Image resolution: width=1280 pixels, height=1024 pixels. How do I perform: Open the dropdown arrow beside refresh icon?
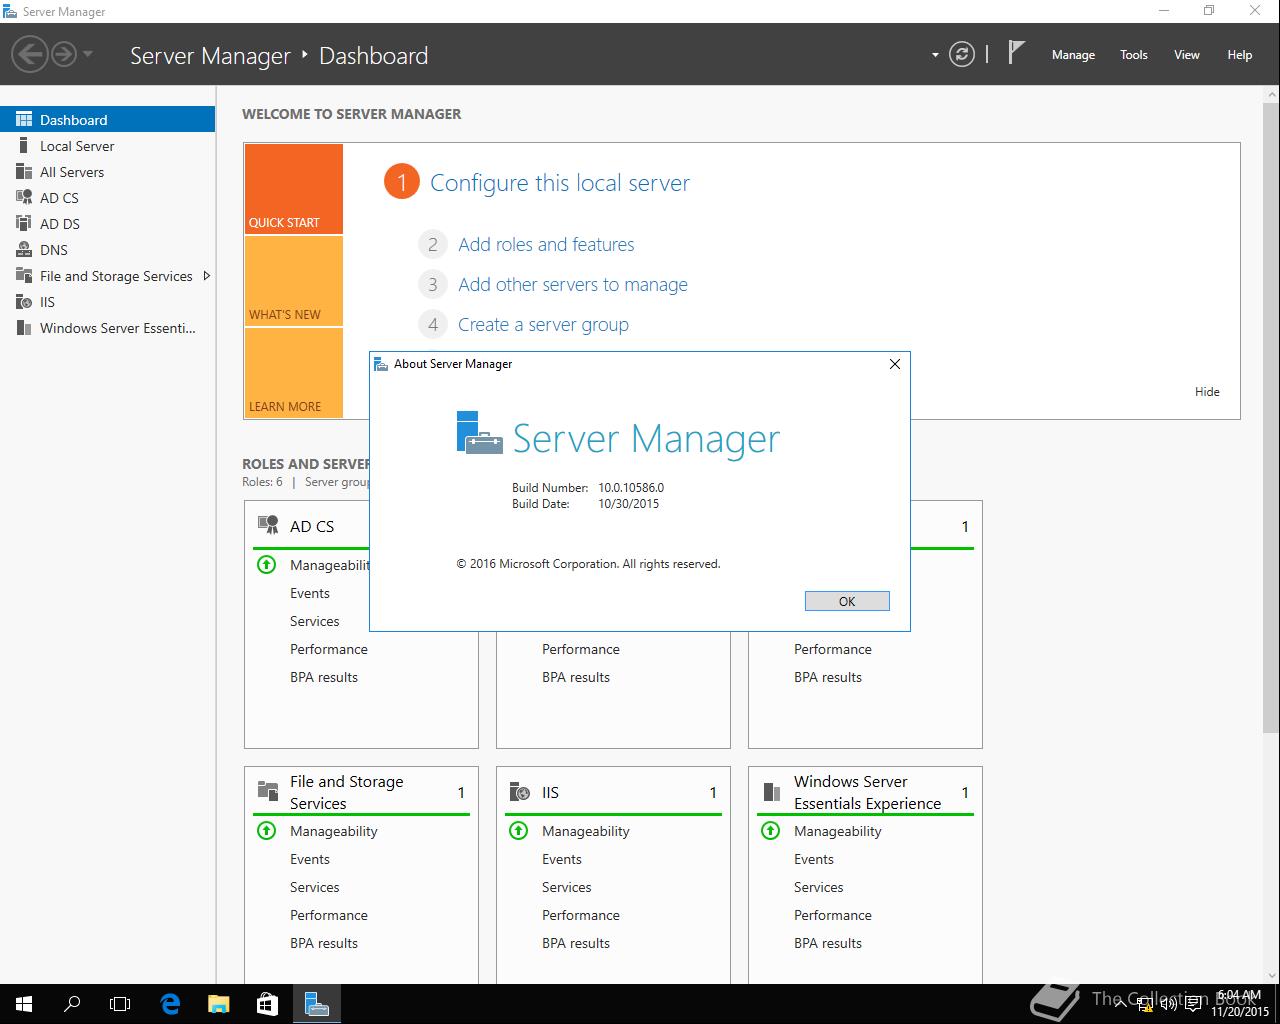tap(935, 55)
